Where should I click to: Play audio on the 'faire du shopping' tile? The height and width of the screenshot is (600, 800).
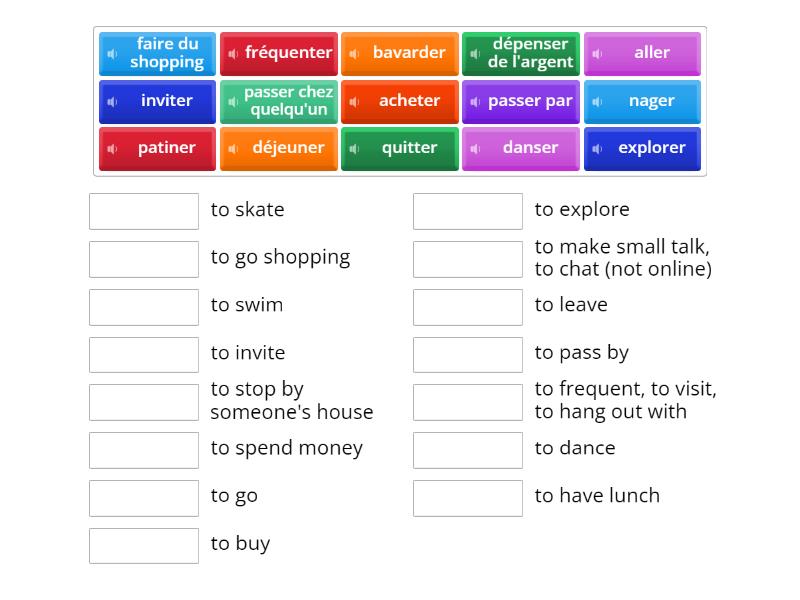(112, 54)
